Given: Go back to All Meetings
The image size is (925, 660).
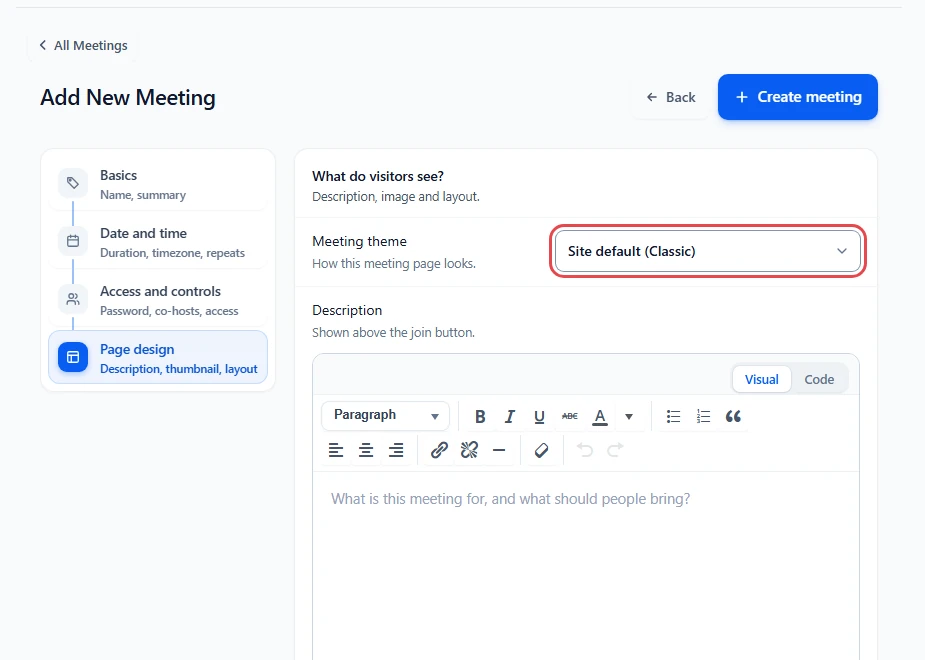Looking at the screenshot, I should tap(83, 45).
